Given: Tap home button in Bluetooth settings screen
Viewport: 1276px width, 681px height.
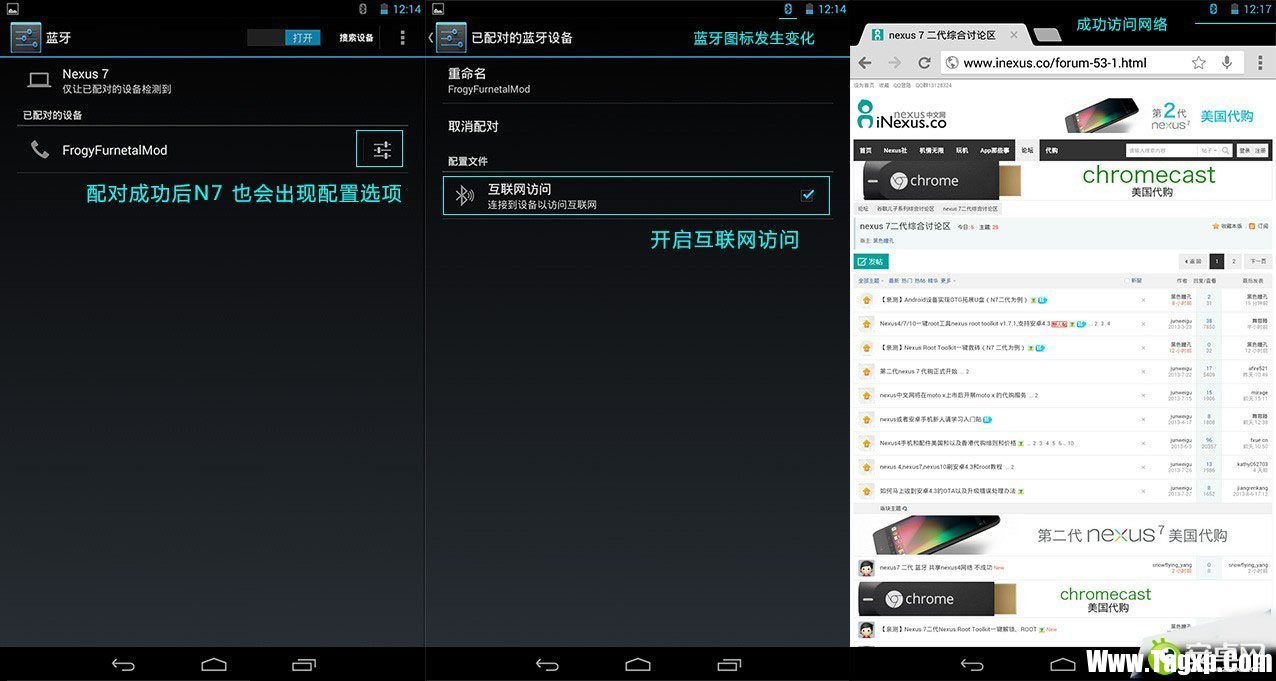Looking at the screenshot, I should [214, 664].
